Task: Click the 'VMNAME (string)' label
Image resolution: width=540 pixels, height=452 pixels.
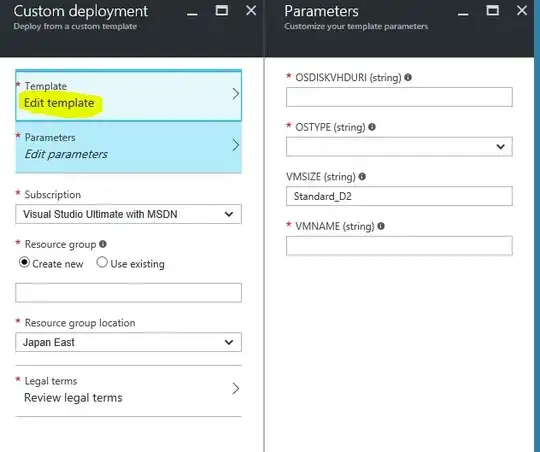Action: click(x=335, y=226)
